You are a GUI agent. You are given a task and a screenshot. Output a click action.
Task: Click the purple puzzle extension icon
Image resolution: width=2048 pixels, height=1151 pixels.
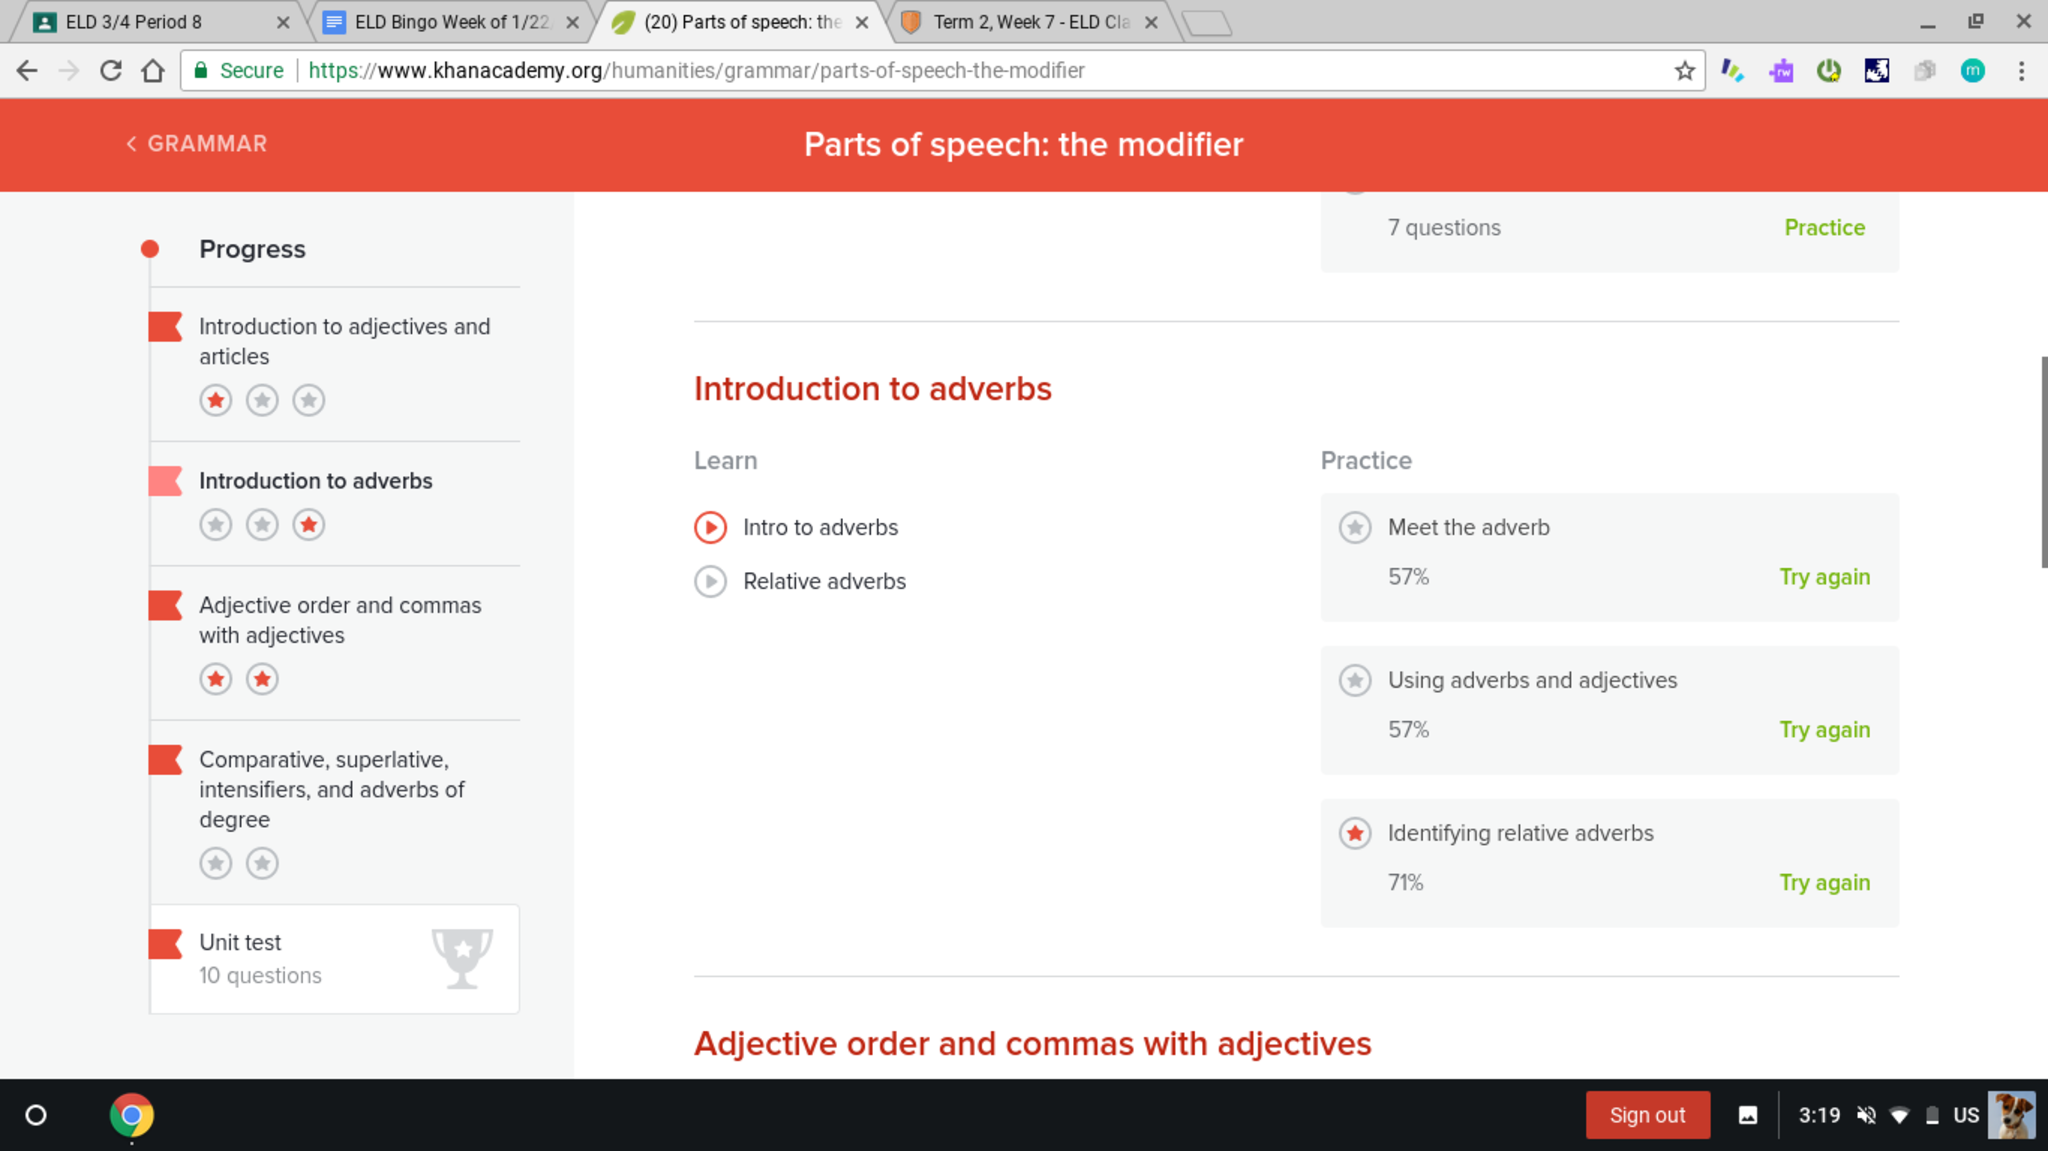[x=1780, y=71]
